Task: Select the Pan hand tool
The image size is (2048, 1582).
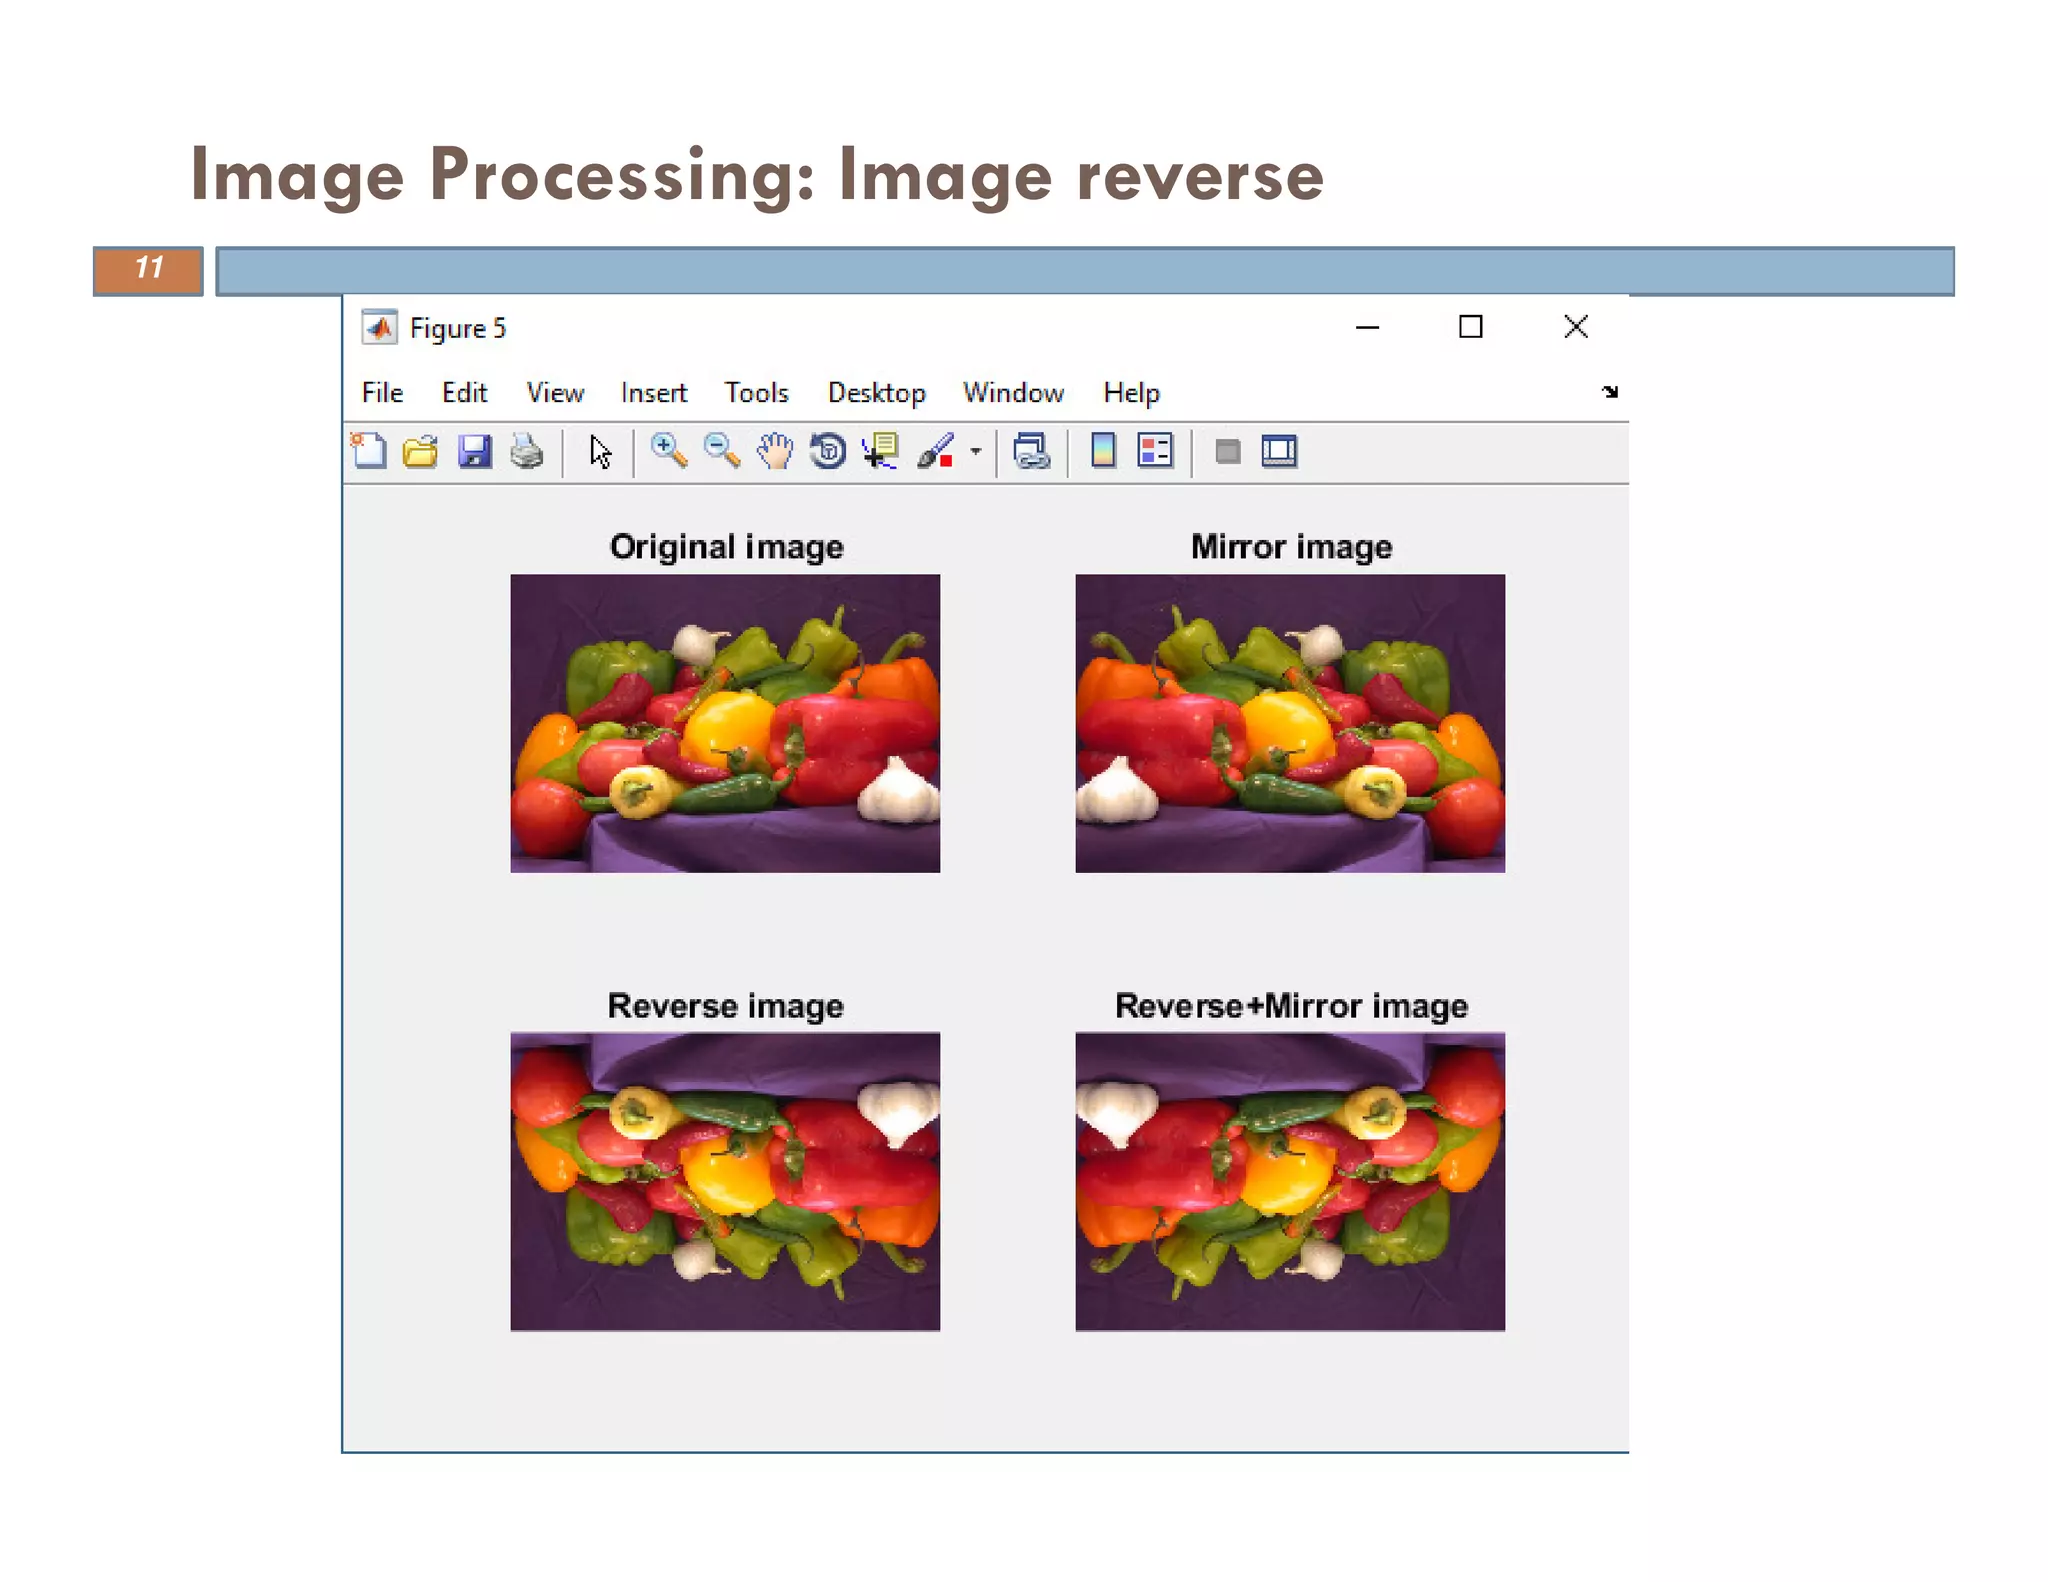Action: point(774,452)
